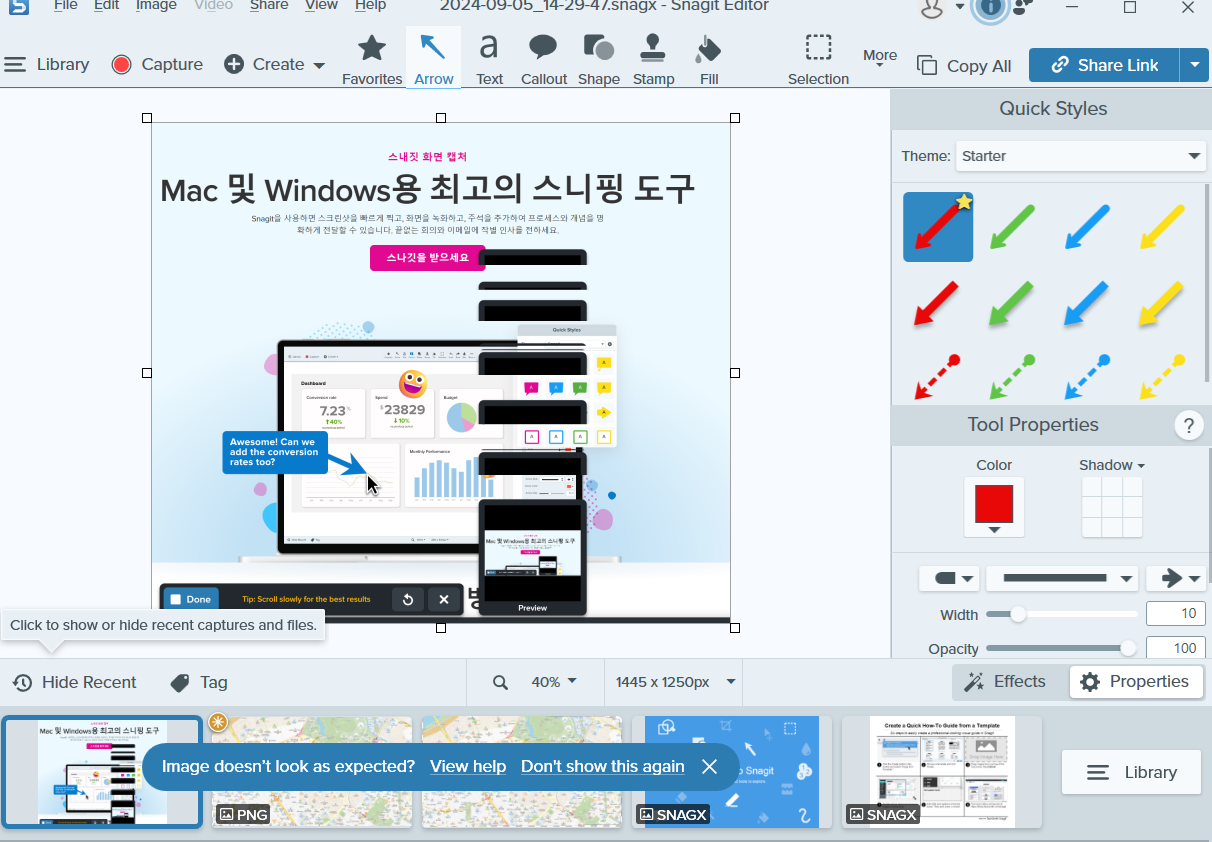Choose the green arrow style in first row
This screenshot has height=842, width=1212.
(x=1012, y=227)
